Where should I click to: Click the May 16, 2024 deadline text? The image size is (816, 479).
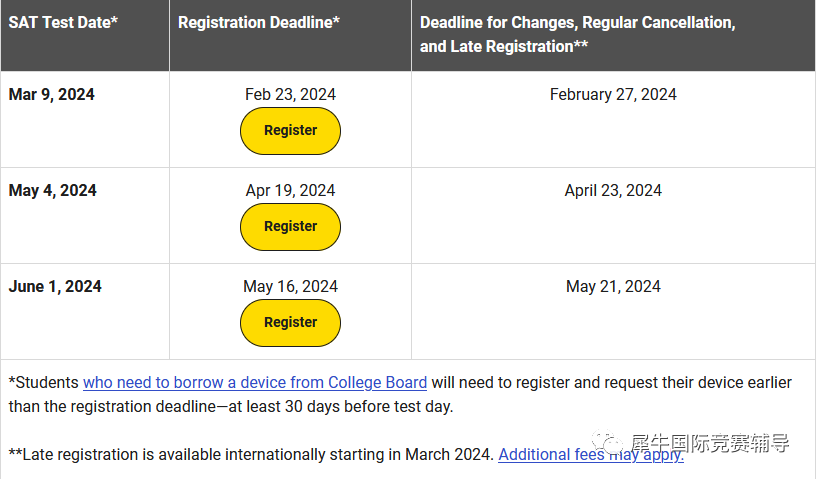pyautogui.click(x=290, y=286)
